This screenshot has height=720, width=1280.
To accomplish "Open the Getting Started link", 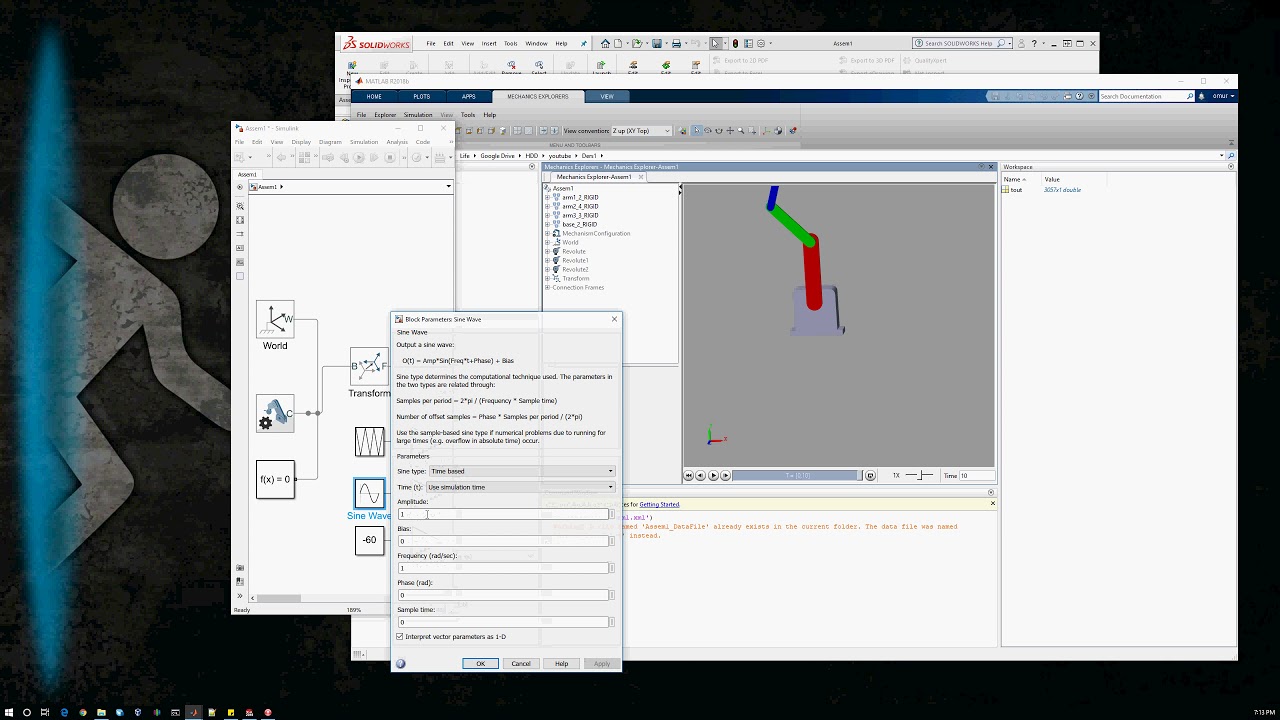I will (x=659, y=505).
